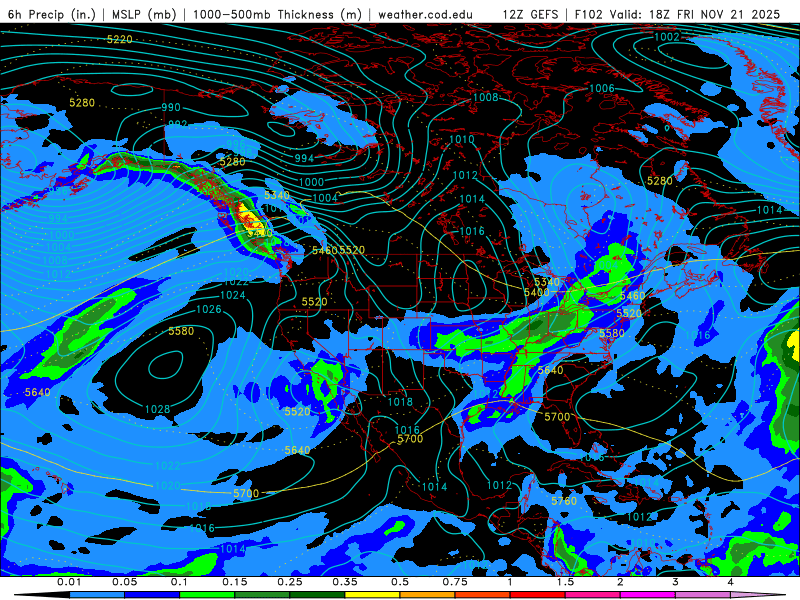The height and width of the screenshot is (600, 800).
Task: Click the '992' isobar label
Action: (178, 124)
